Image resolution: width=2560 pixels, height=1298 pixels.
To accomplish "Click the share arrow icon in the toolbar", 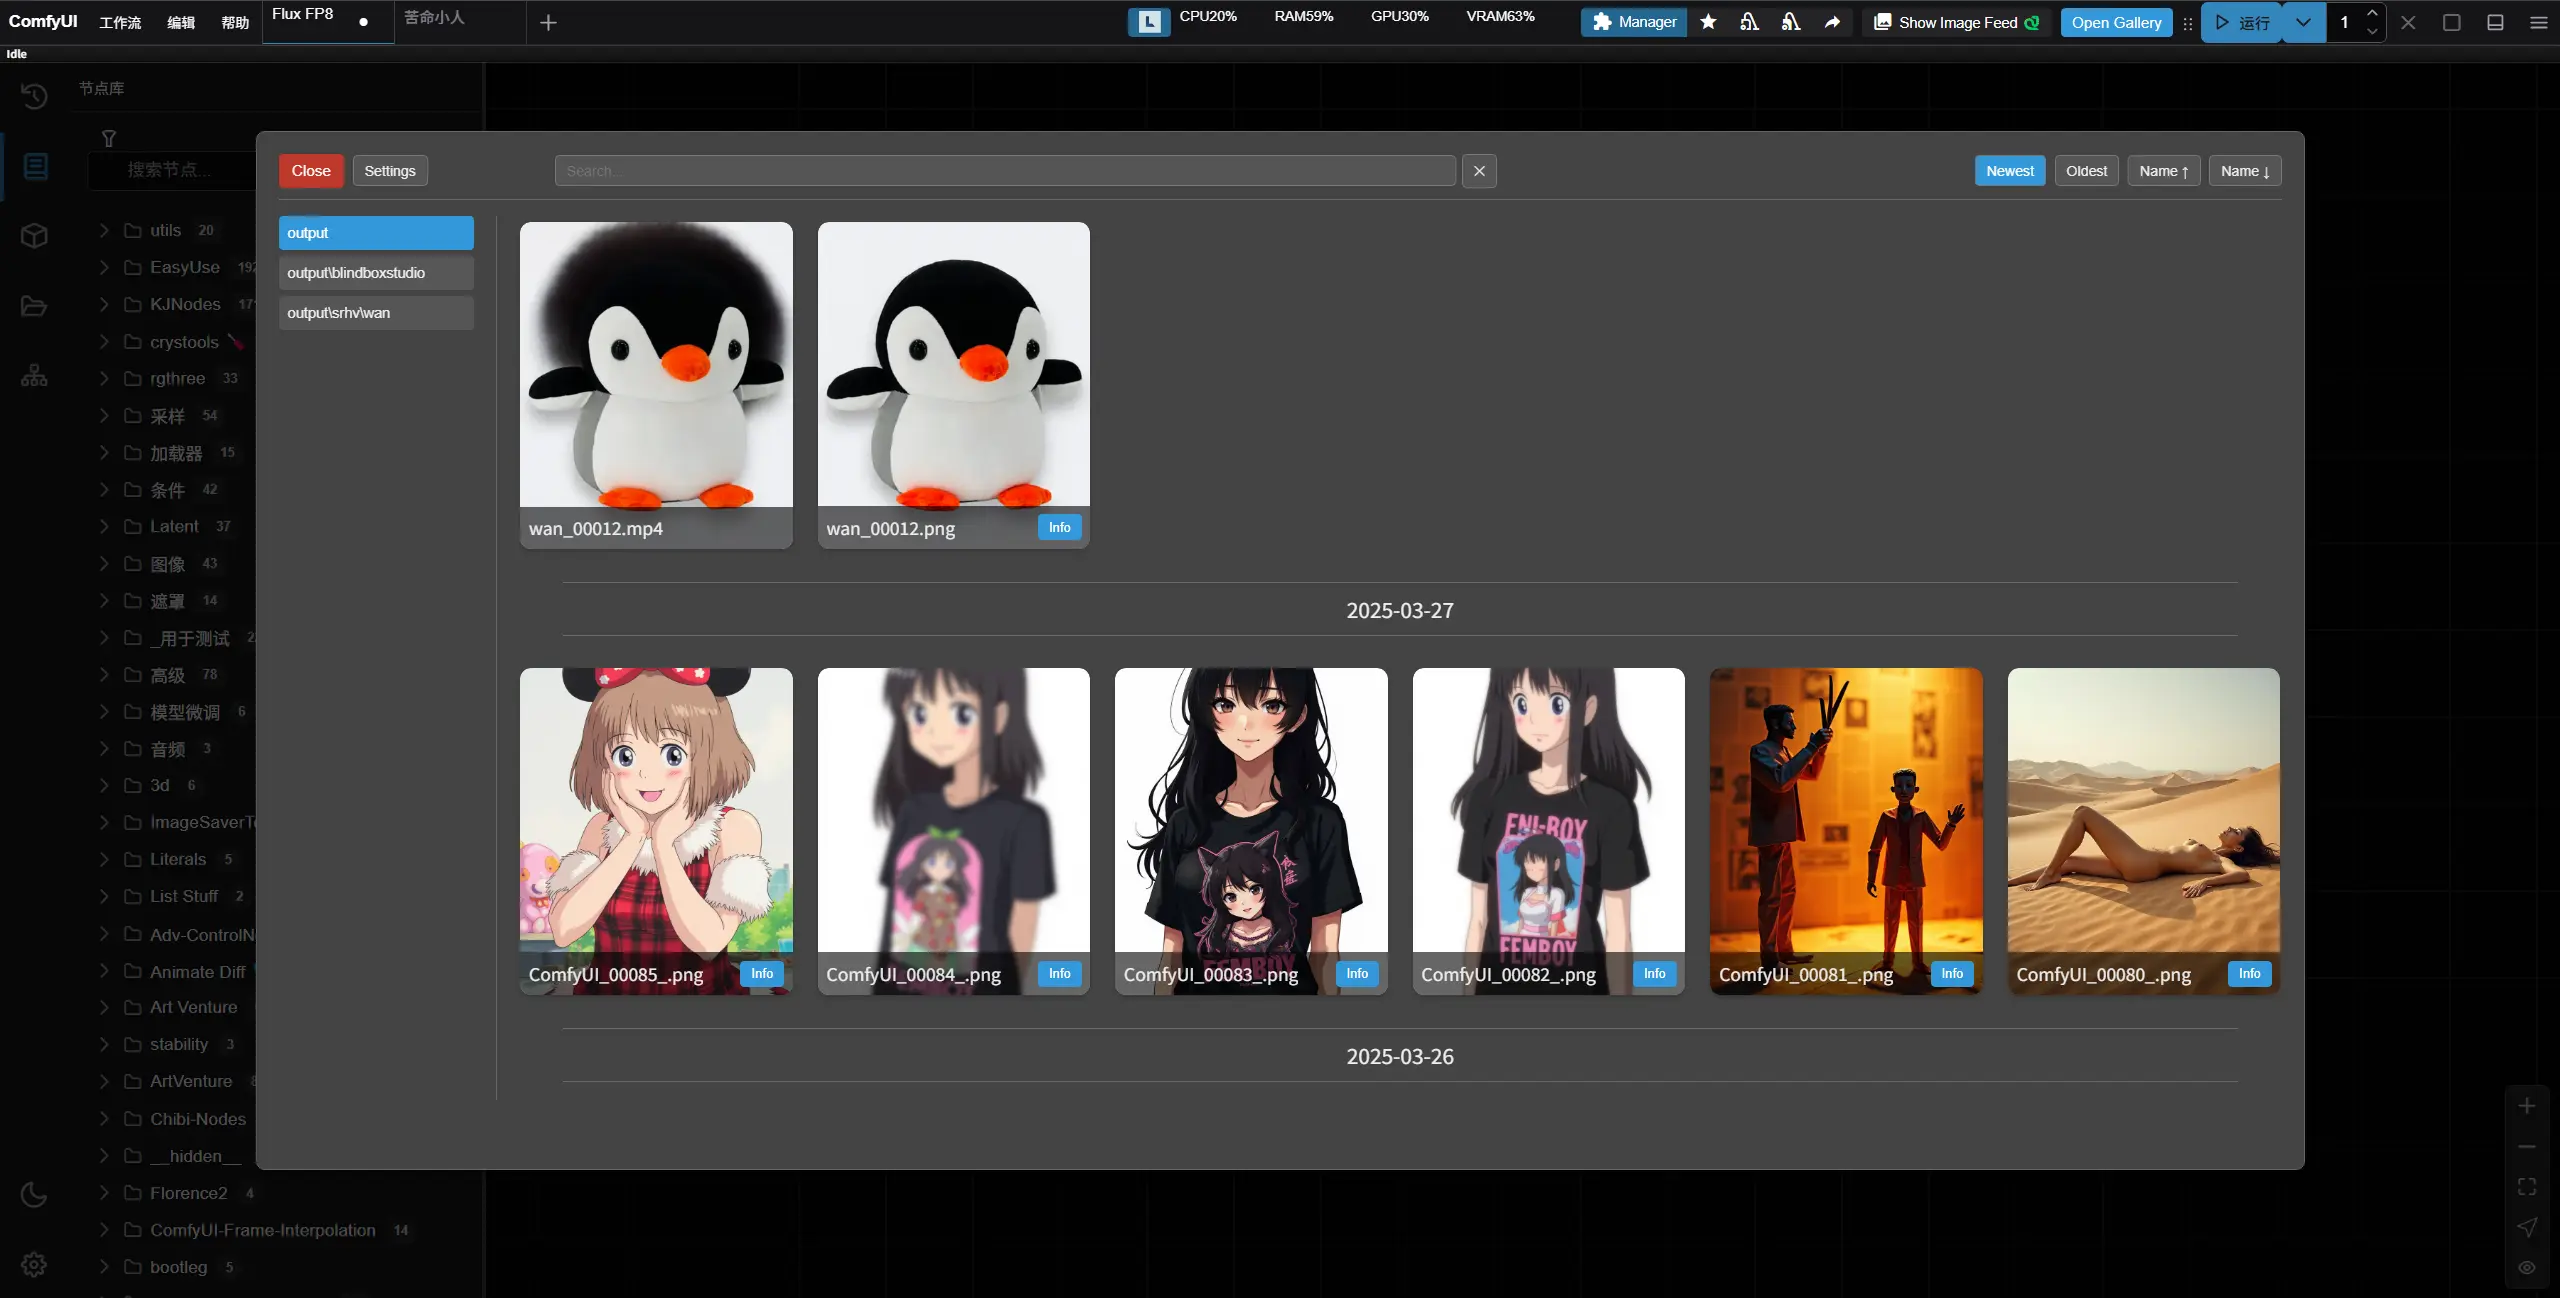I will pyautogui.click(x=1832, y=22).
